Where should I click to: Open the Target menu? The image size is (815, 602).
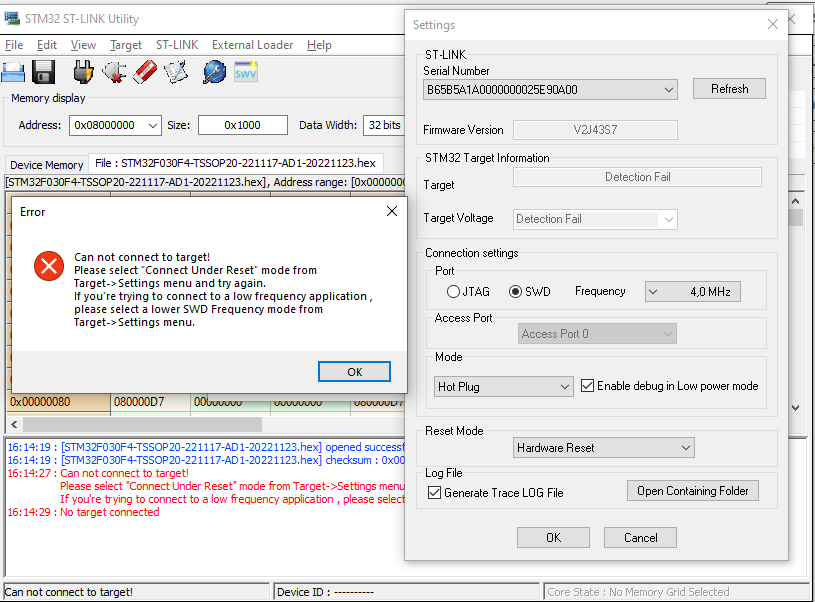click(126, 45)
